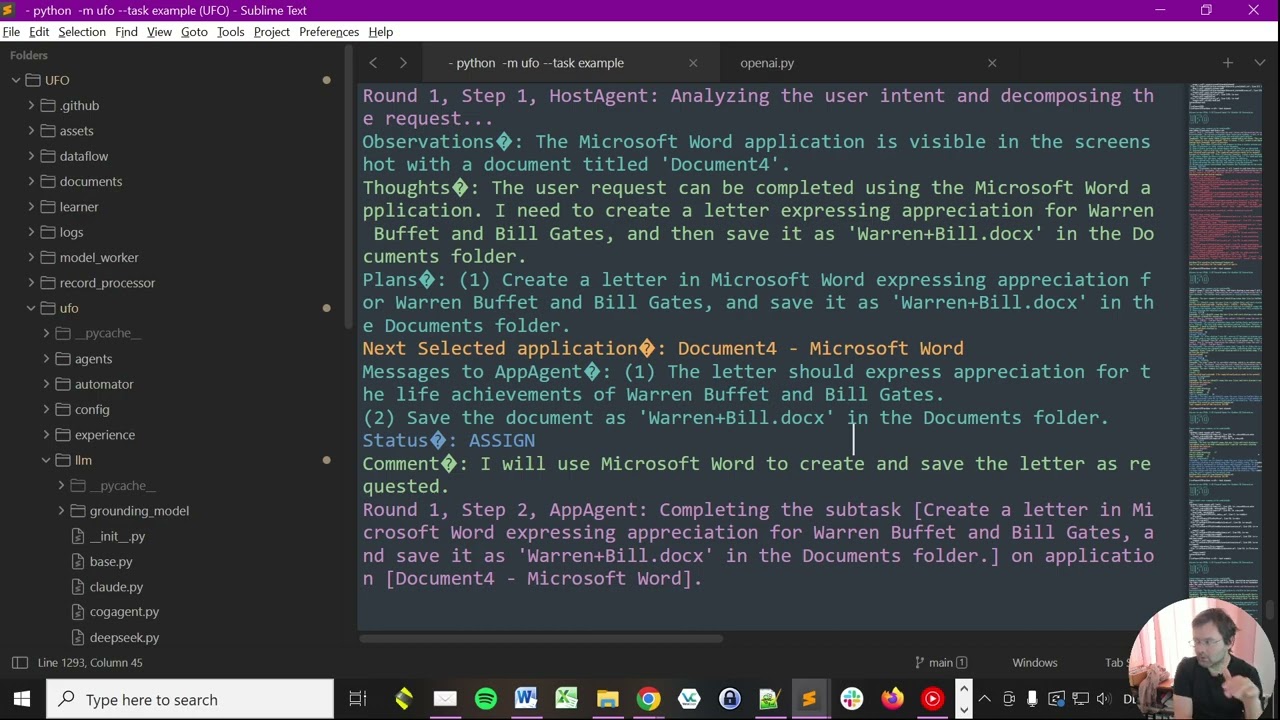Screen dimensions: 1280x720
Task: Expand the assets folder
Action: click(x=31, y=131)
